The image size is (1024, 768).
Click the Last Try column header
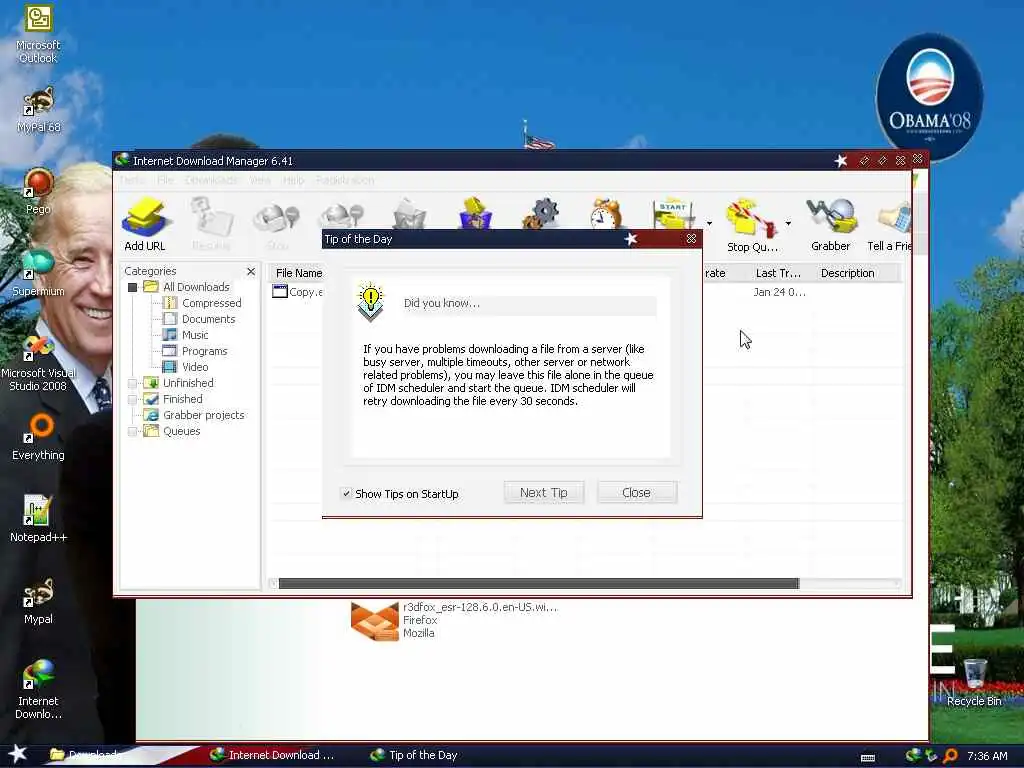[x=776, y=273]
